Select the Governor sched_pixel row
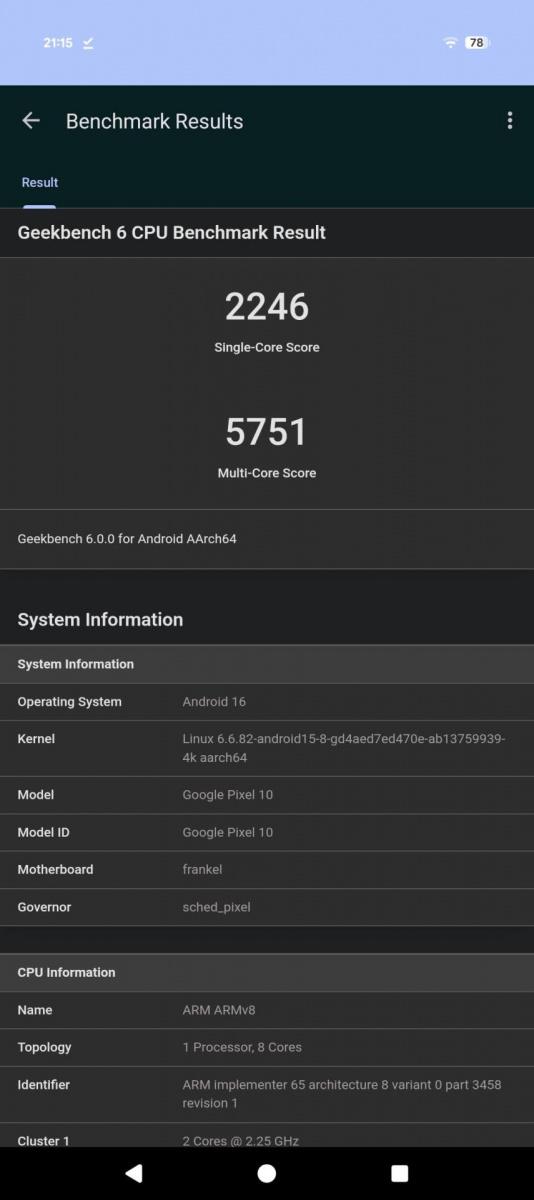The image size is (534, 1200). [x=267, y=907]
